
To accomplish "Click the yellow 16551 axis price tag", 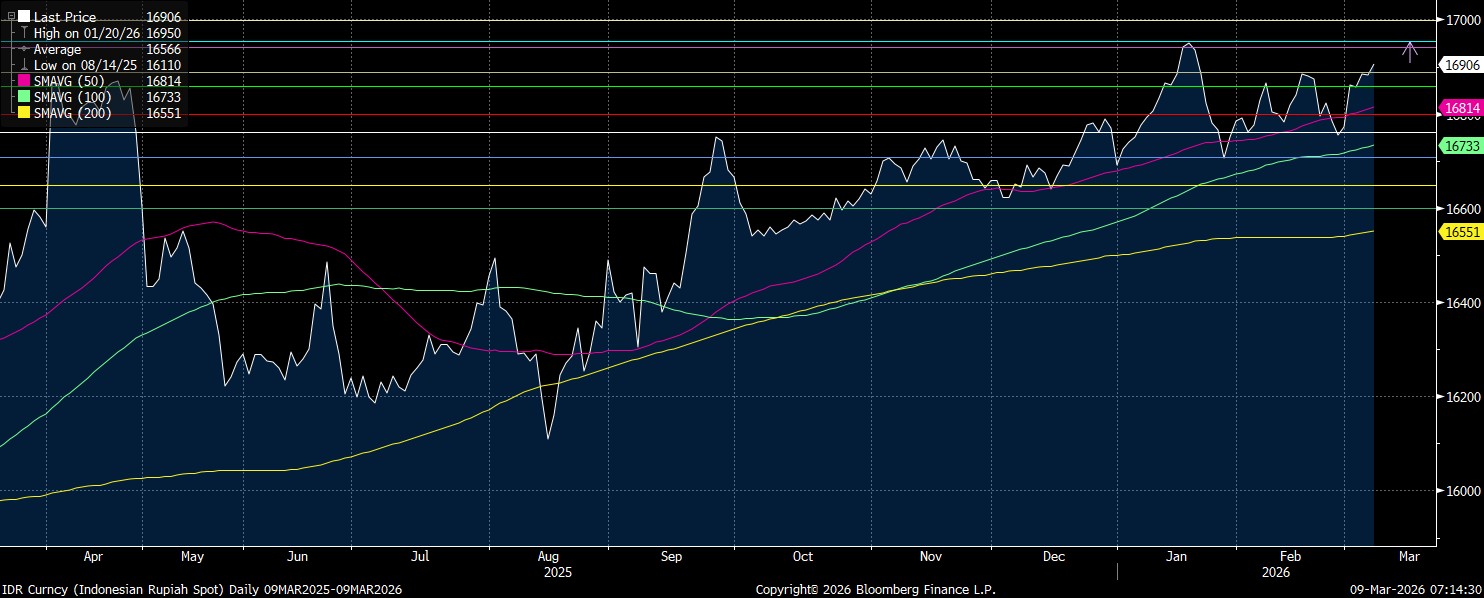I will (x=1460, y=231).
